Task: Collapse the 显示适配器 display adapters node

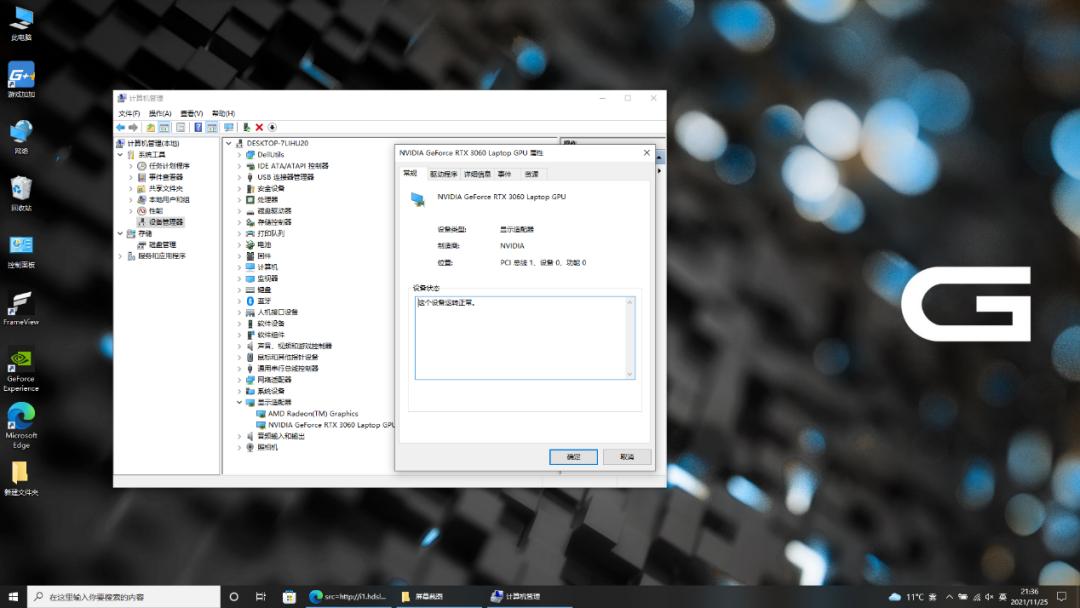Action: 240,402
